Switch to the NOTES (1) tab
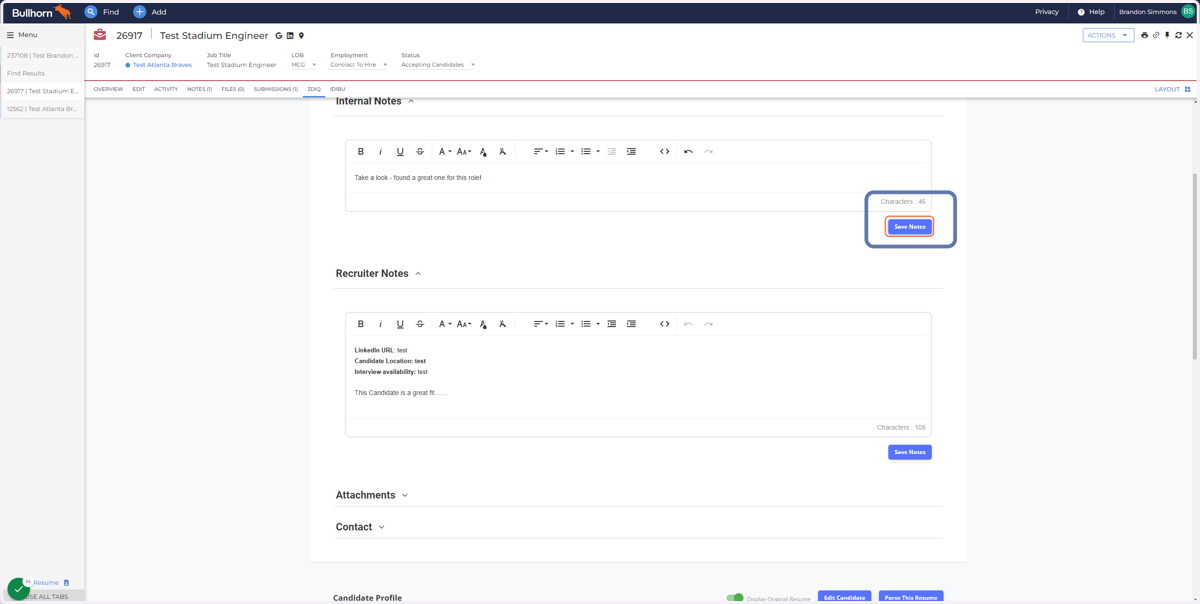The height and width of the screenshot is (604, 1200). click(x=199, y=89)
